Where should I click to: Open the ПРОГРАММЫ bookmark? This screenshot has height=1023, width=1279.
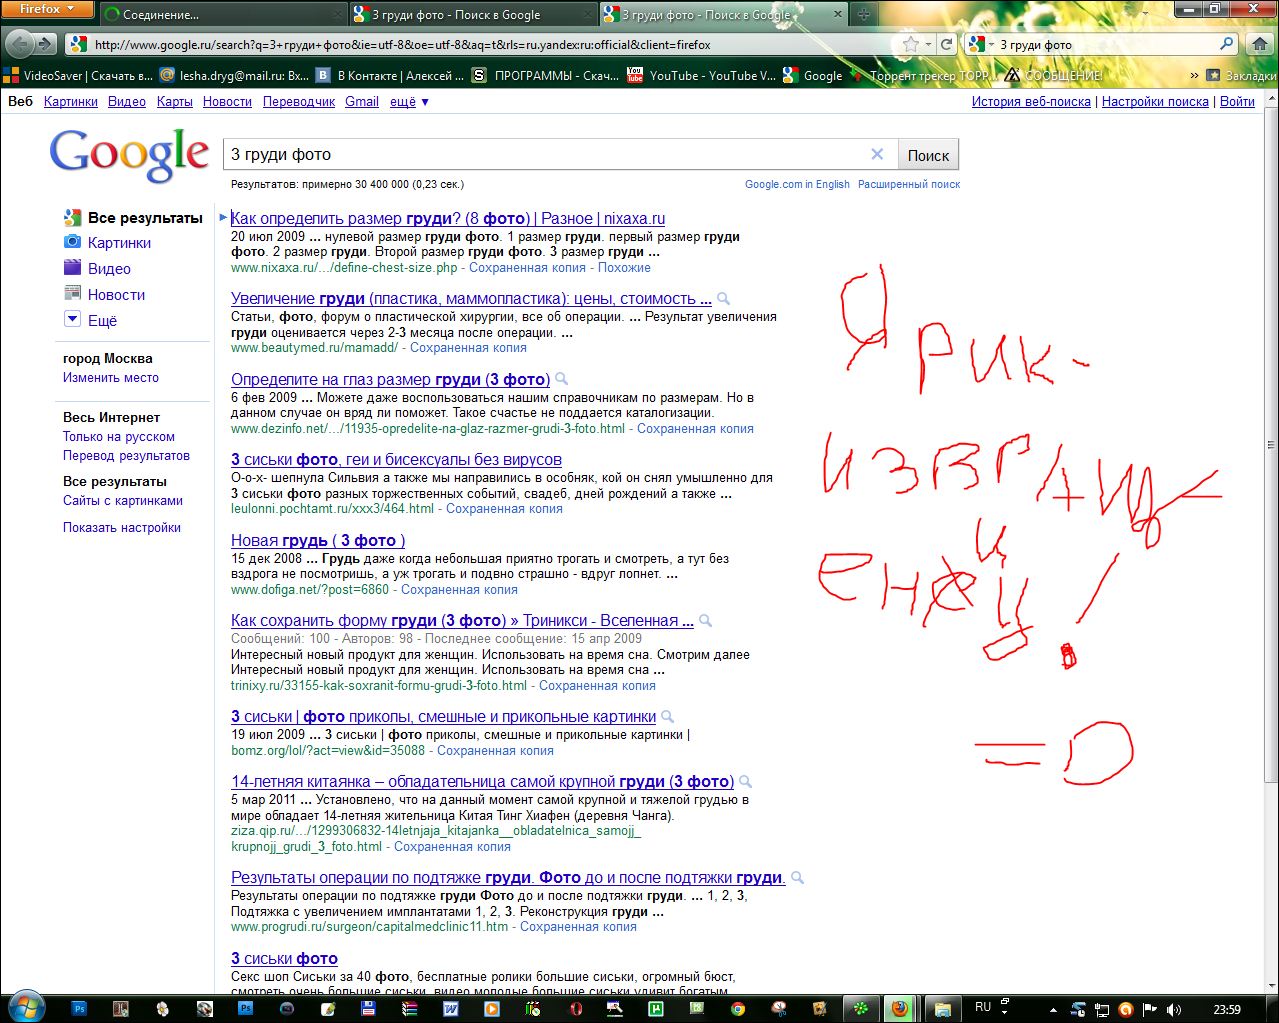click(546, 75)
